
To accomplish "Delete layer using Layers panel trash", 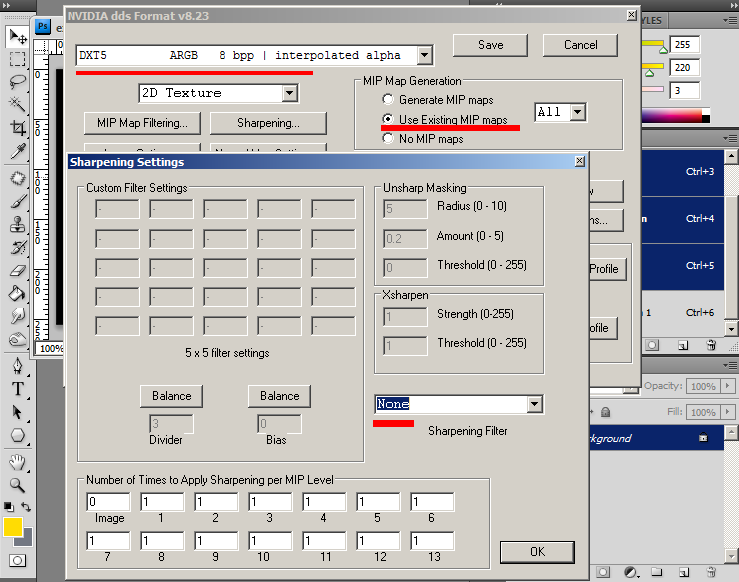I will click(712, 572).
